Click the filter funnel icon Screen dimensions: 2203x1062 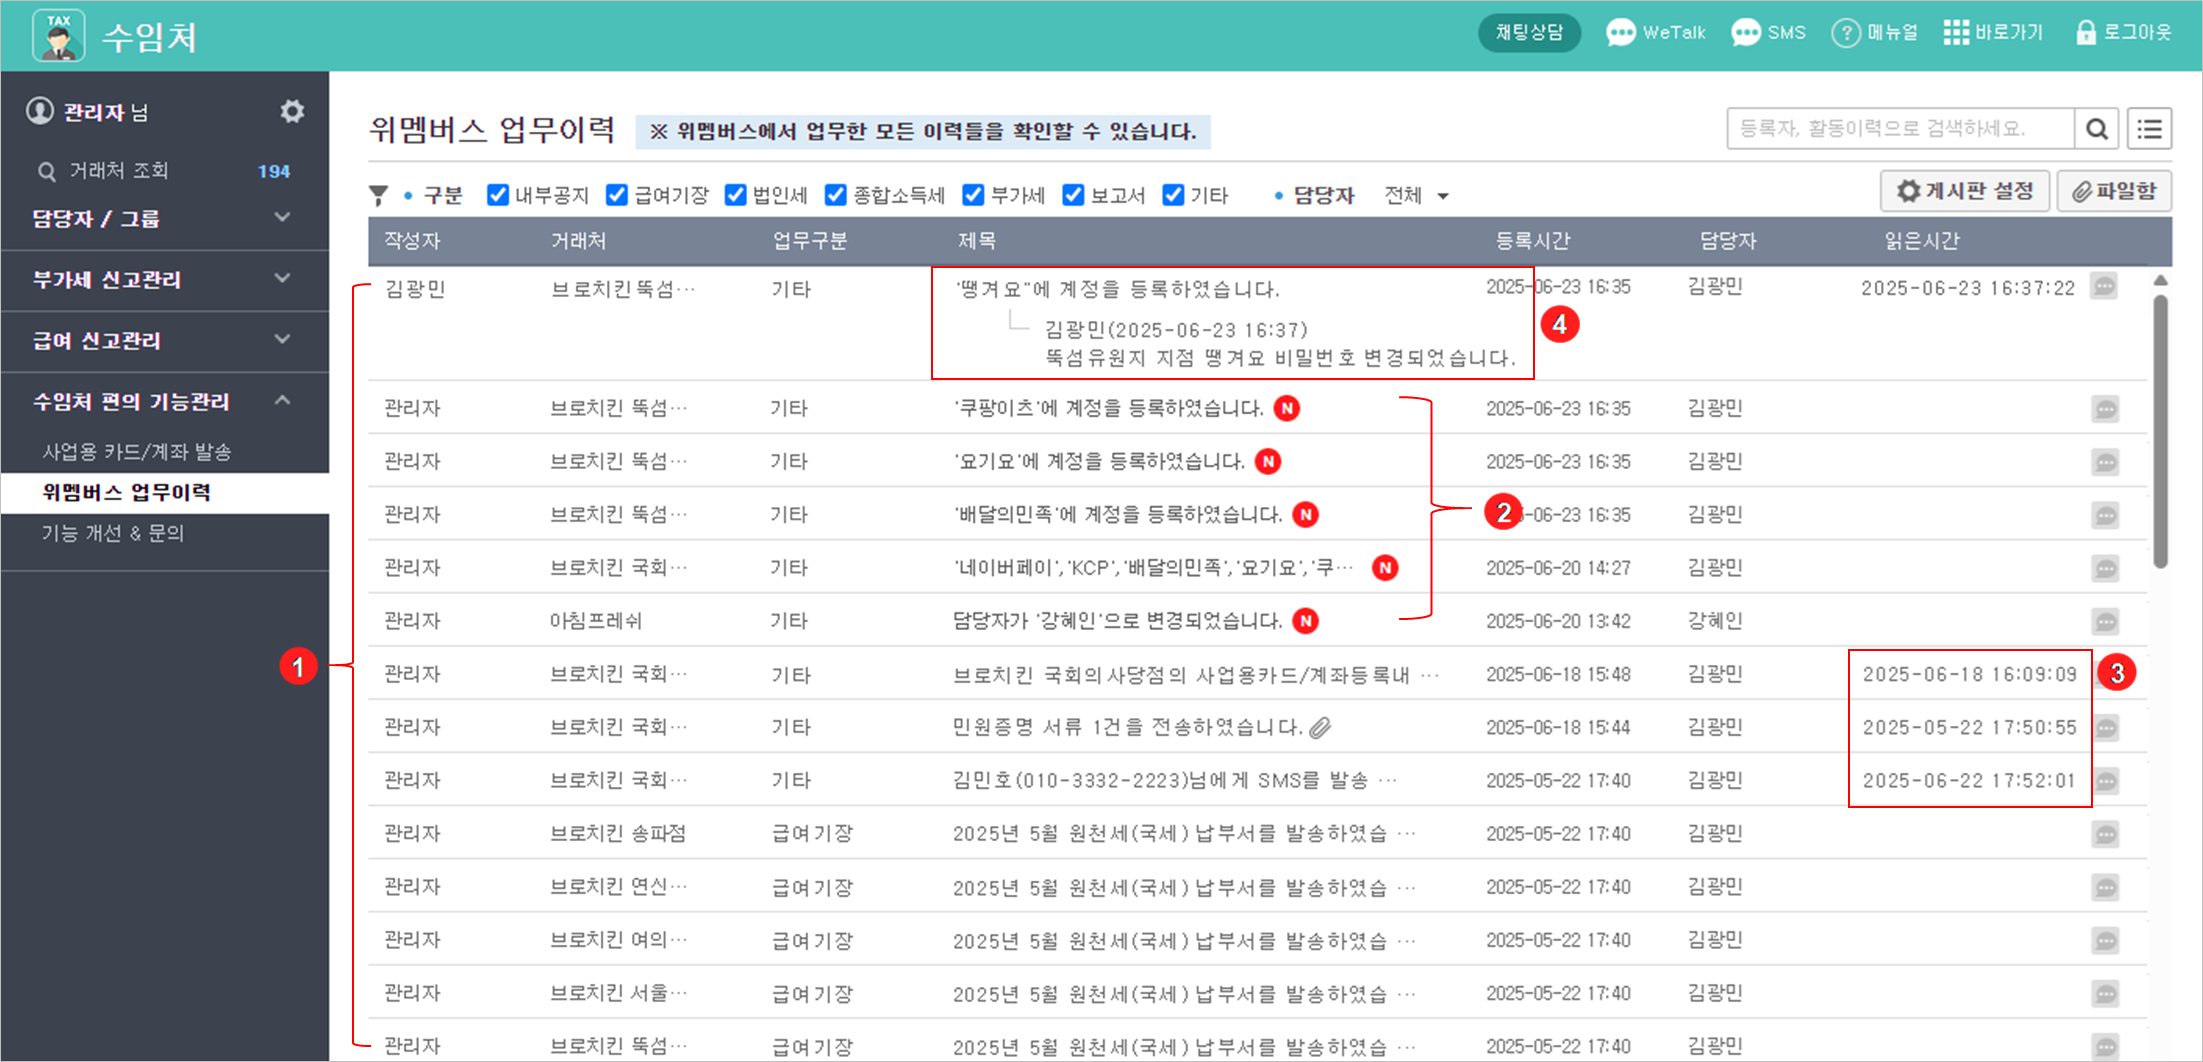[379, 195]
